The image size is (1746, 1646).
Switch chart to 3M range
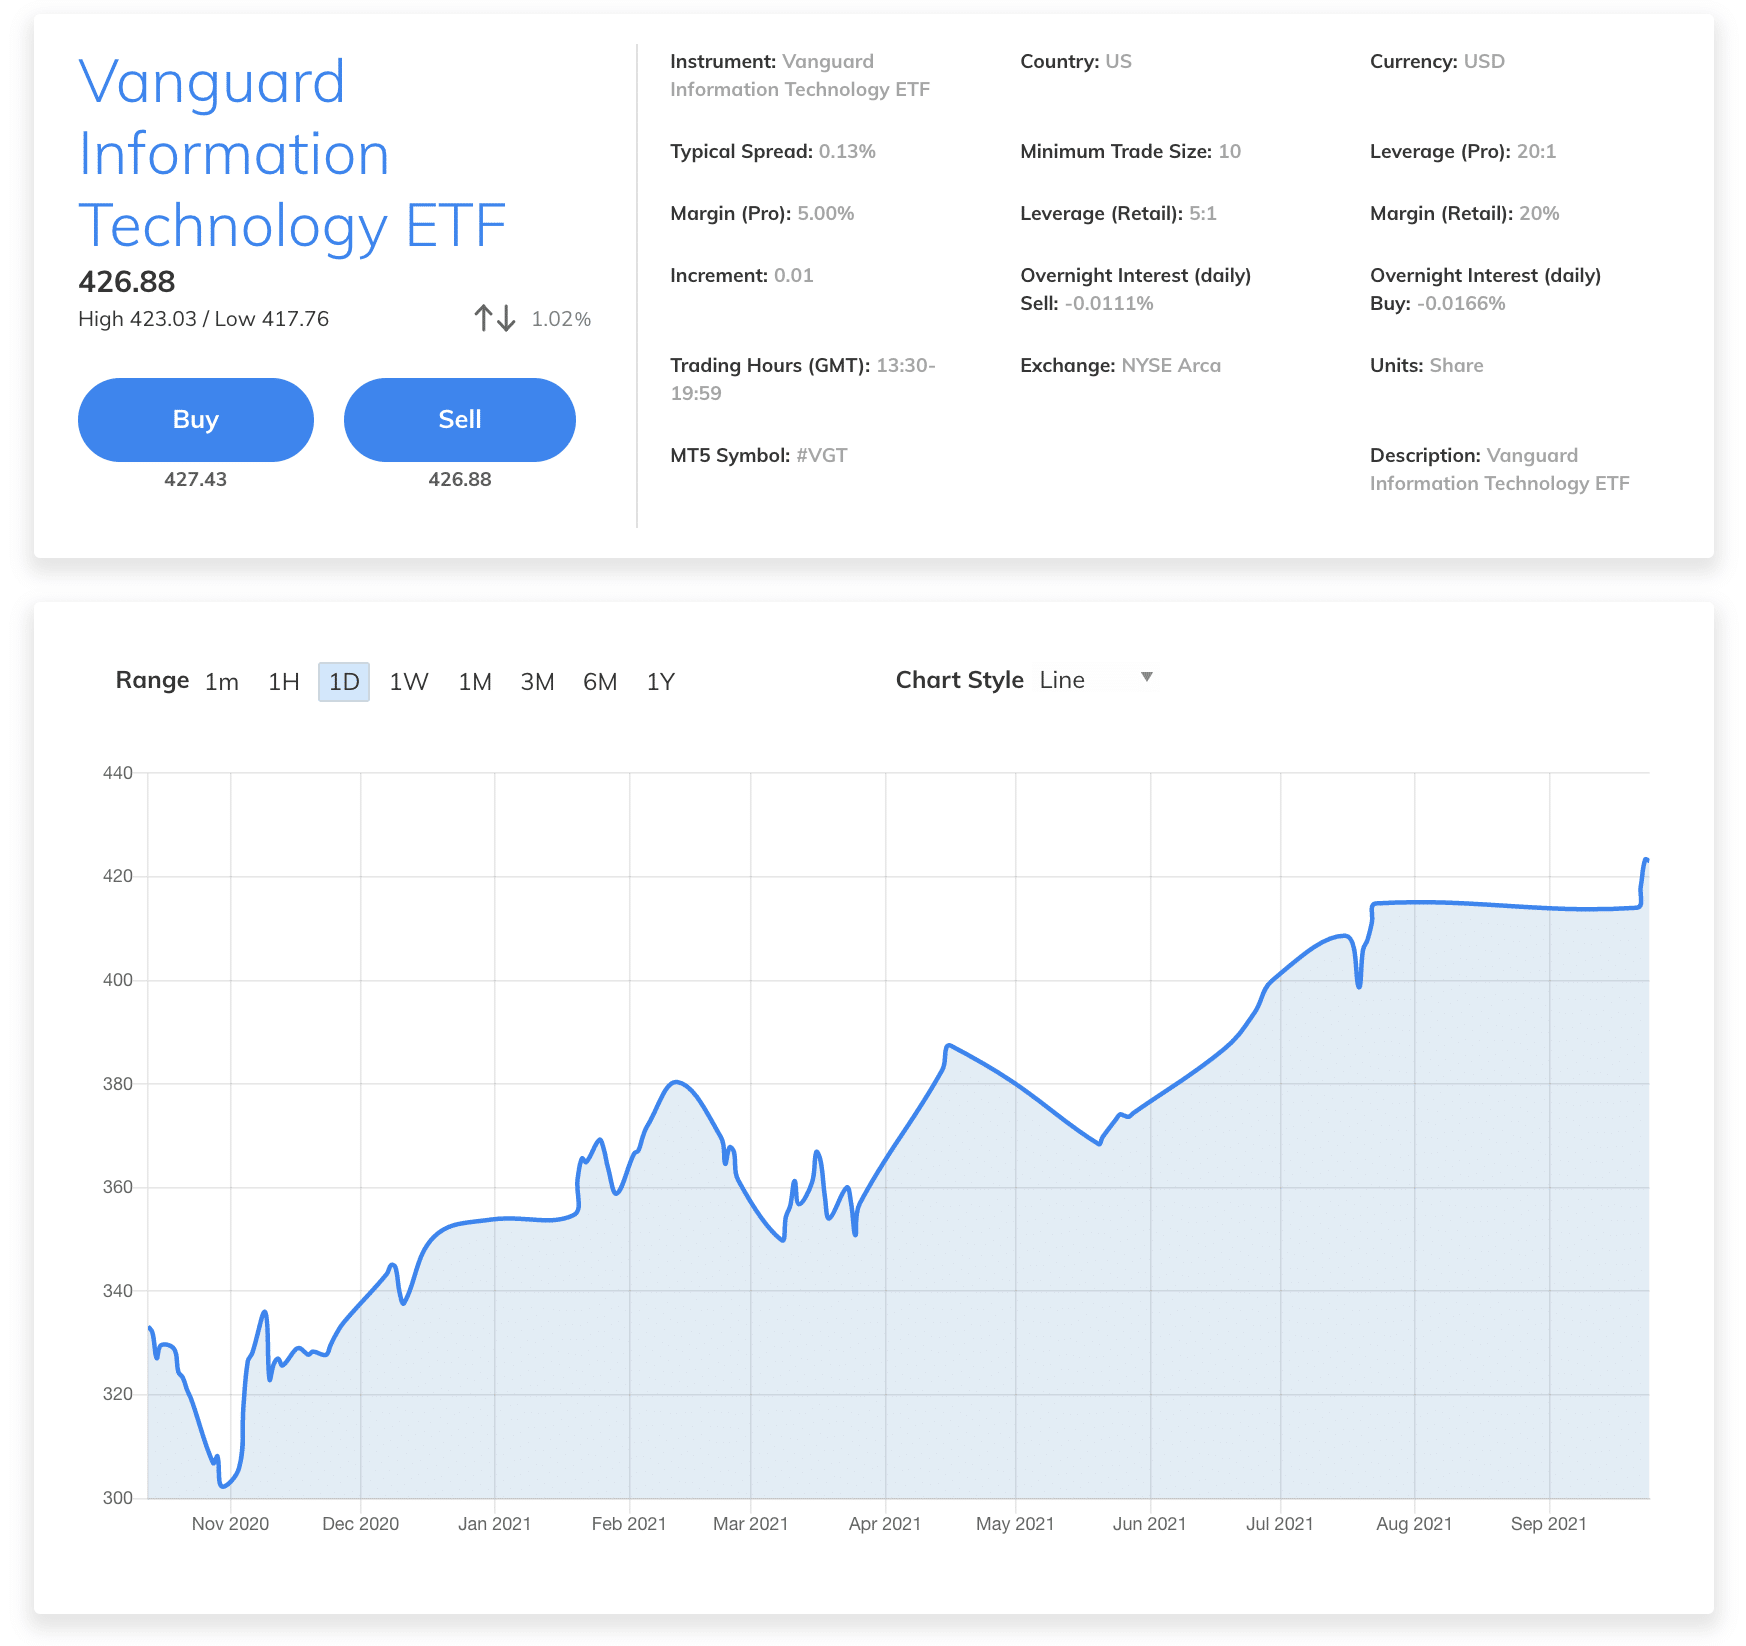pyautogui.click(x=537, y=682)
